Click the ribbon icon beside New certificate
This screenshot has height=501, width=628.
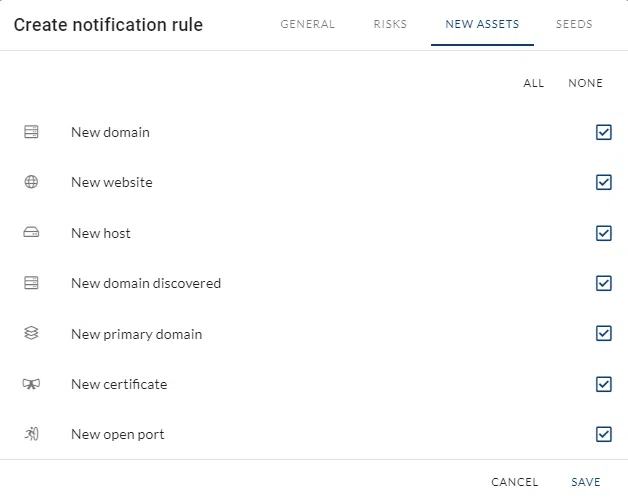click(31, 384)
